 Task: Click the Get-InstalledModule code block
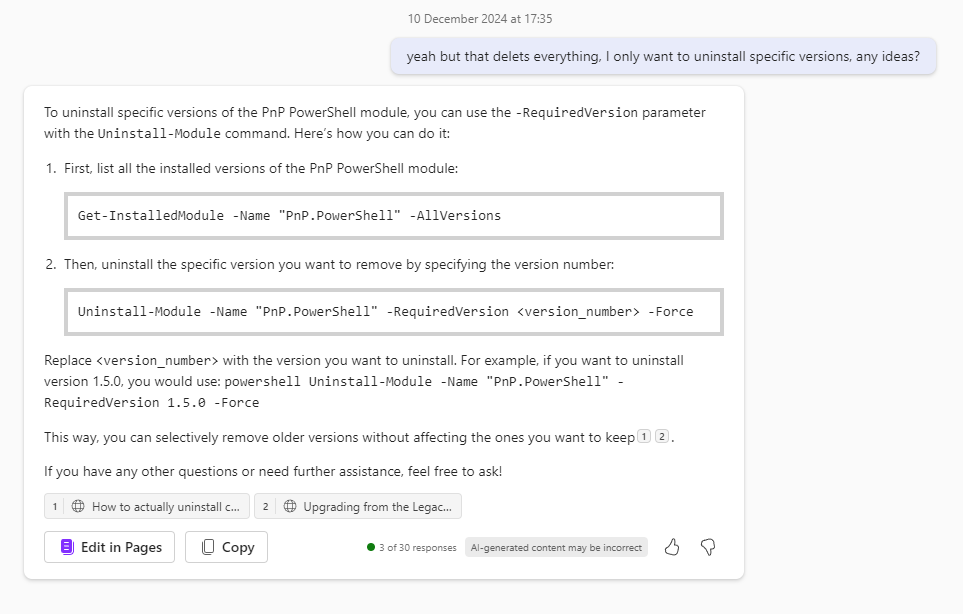click(x=394, y=216)
